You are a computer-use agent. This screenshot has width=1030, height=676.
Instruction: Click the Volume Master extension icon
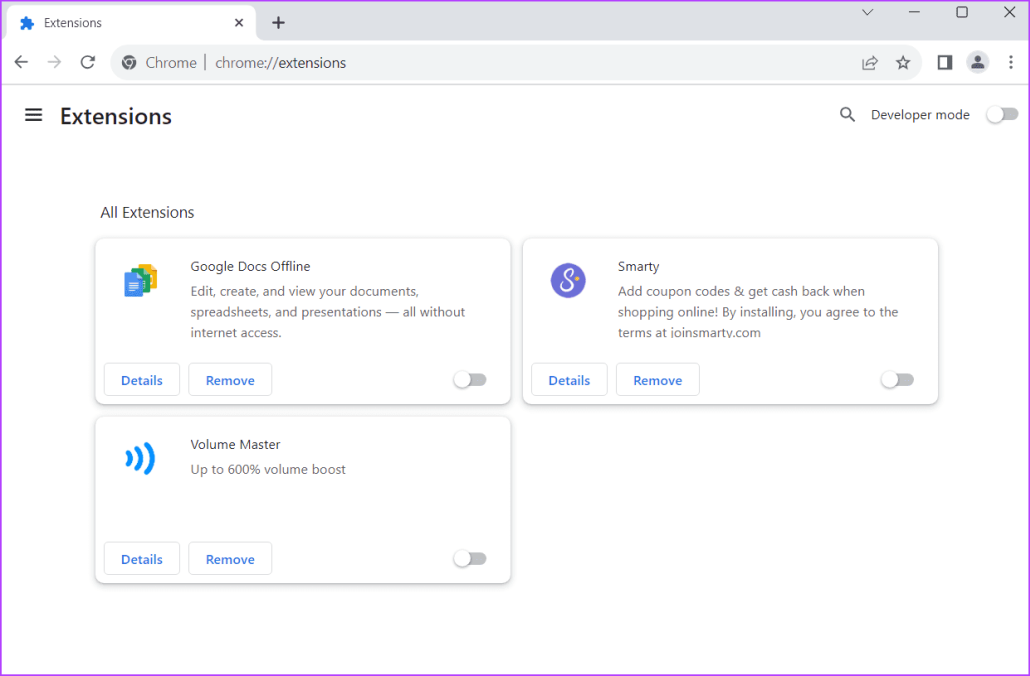click(x=140, y=458)
